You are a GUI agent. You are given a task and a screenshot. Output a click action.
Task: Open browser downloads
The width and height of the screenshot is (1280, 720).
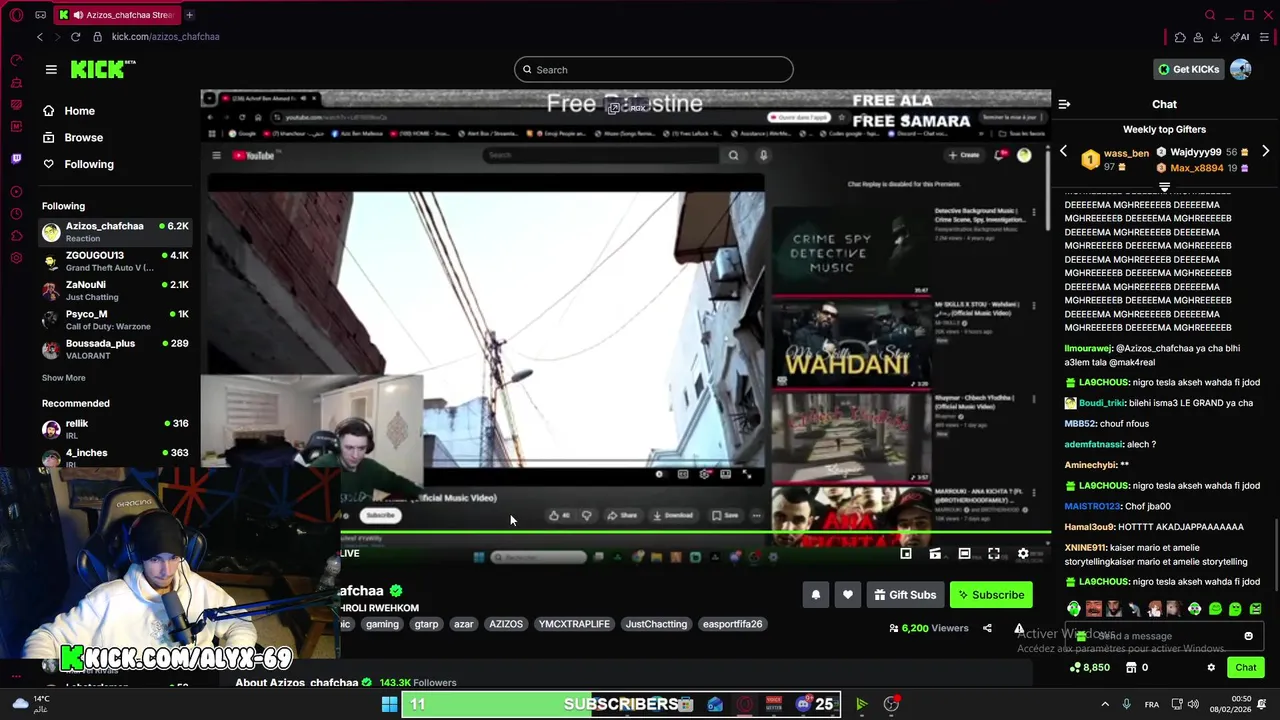(x=1216, y=37)
